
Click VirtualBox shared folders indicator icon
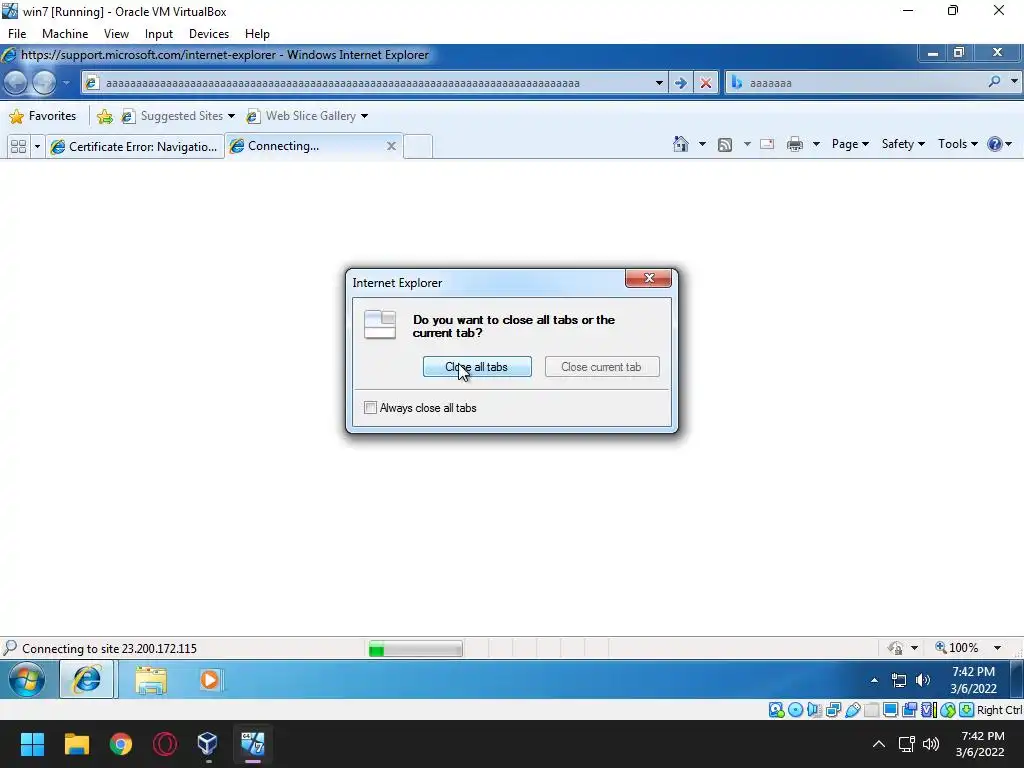[871, 710]
